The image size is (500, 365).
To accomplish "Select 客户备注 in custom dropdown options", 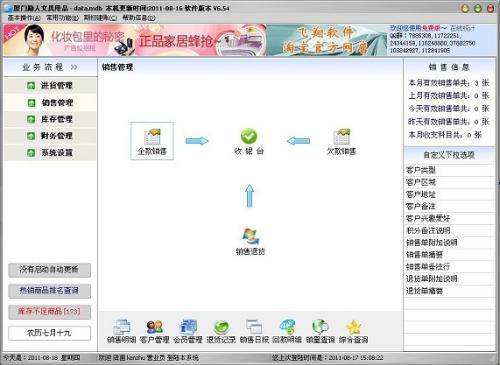I will tap(449, 206).
